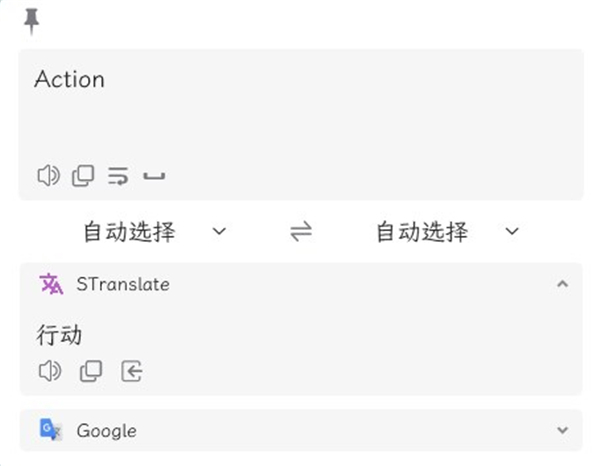Collapse the STranslate result panel
Screen dimensions: 600x466
tap(562, 284)
